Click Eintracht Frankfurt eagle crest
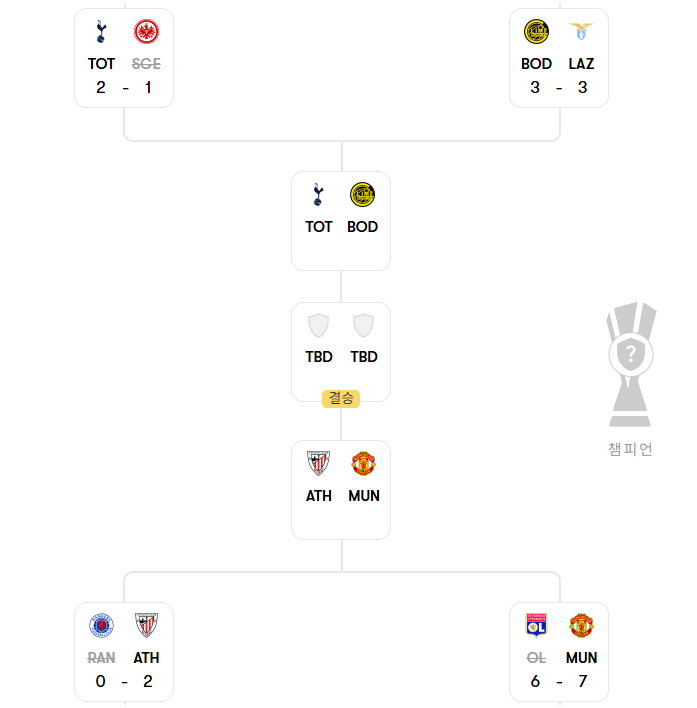Screen dimensions: 697x708 pyautogui.click(x=146, y=32)
